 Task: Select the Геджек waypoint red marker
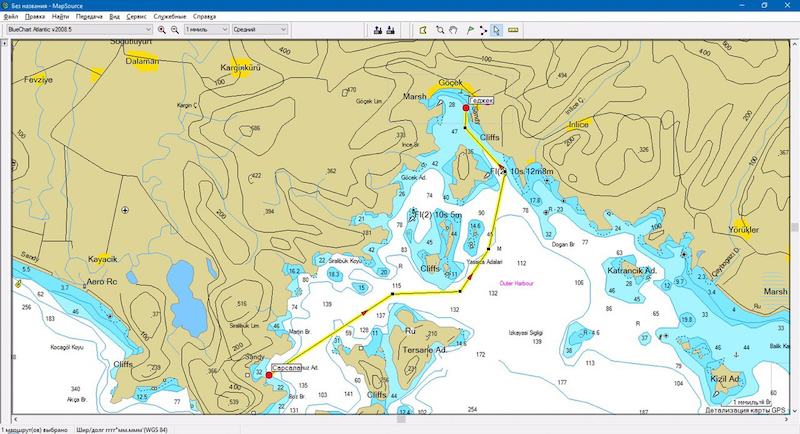(466, 108)
